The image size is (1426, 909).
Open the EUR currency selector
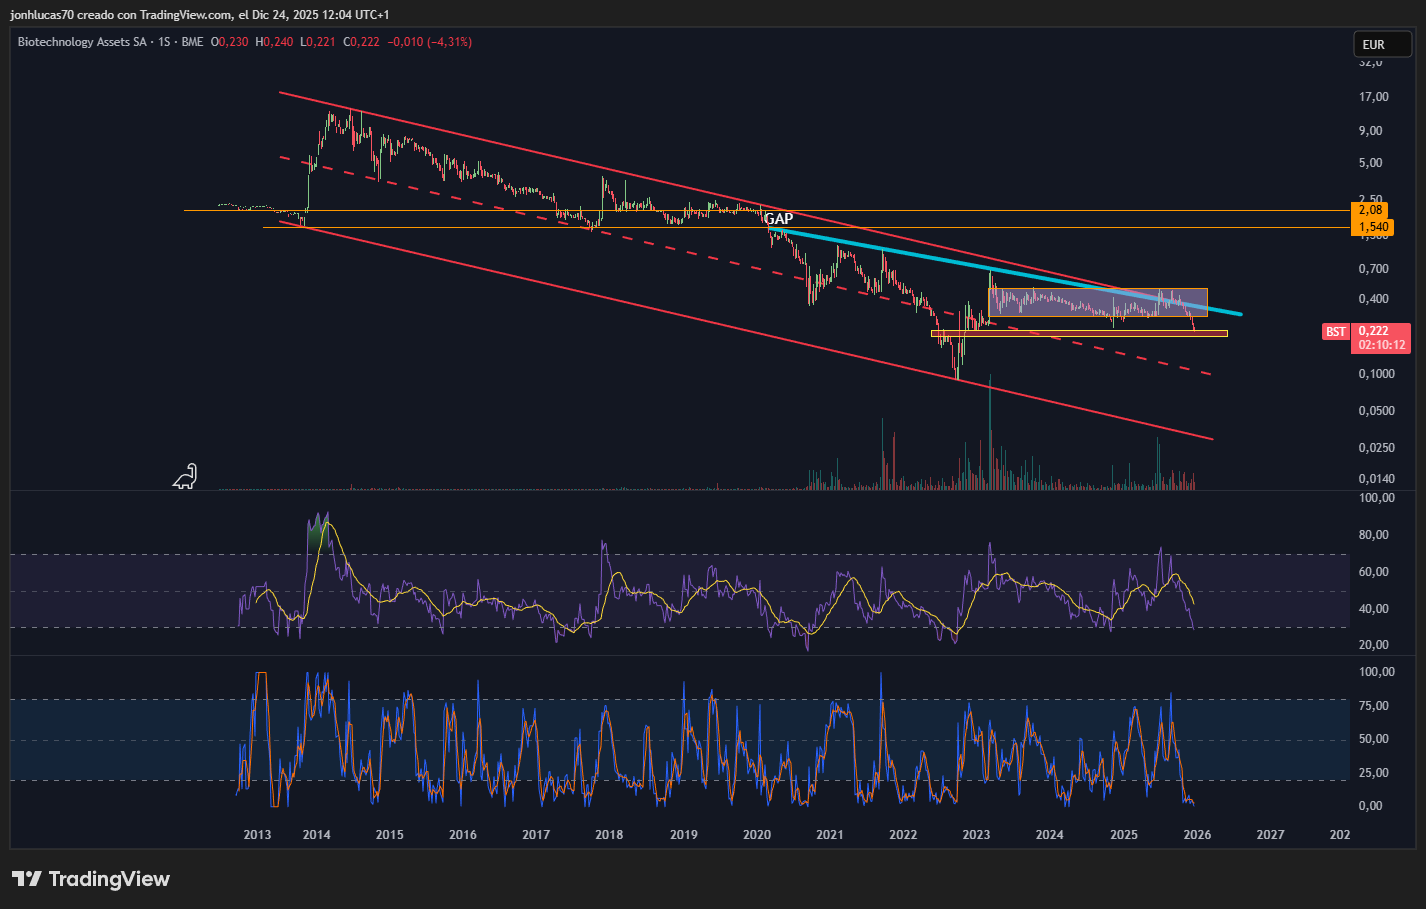[1381, 44]
